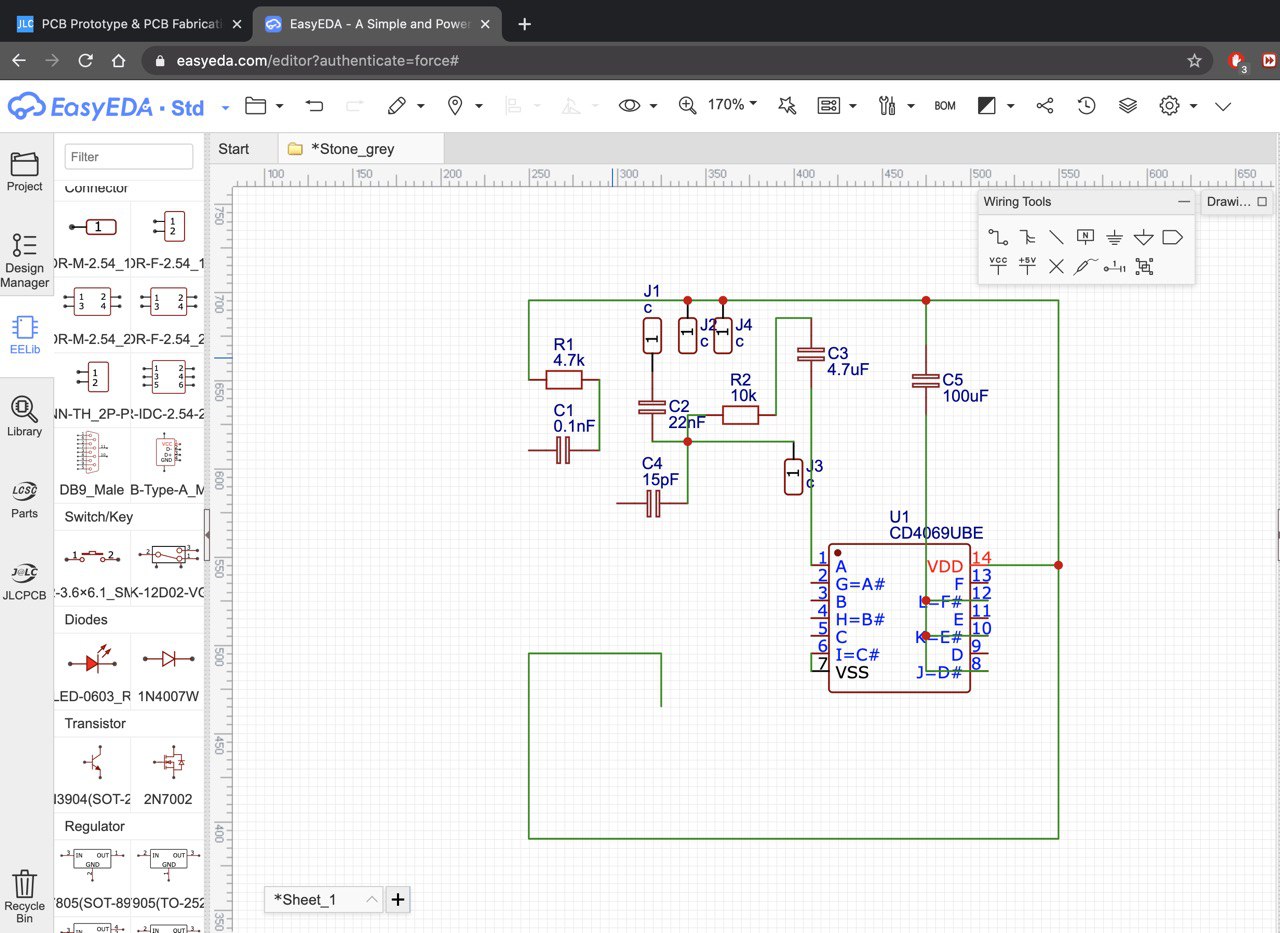Minimize the Wiring Tools panel
Image resolution: width=1280 pixels, height=933 pixels.
(1184, 202)
